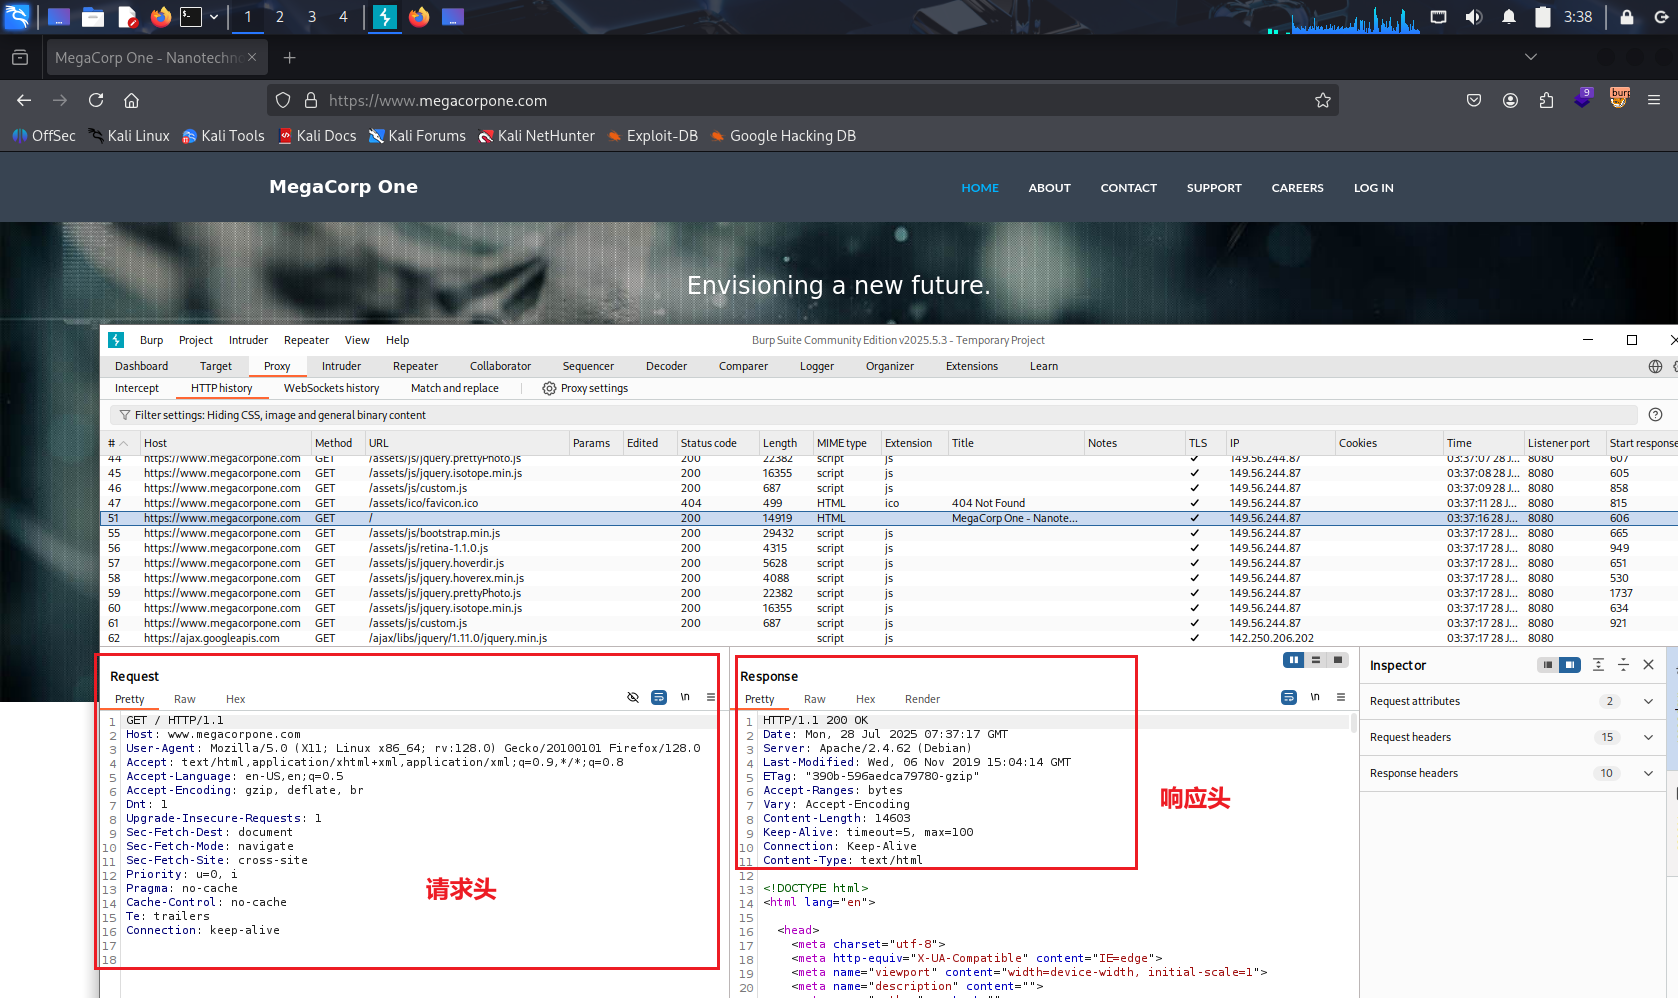Viewport: 1678px width, 998px height.
Task: Open the Decoder tab
Action: pos(666,366)
